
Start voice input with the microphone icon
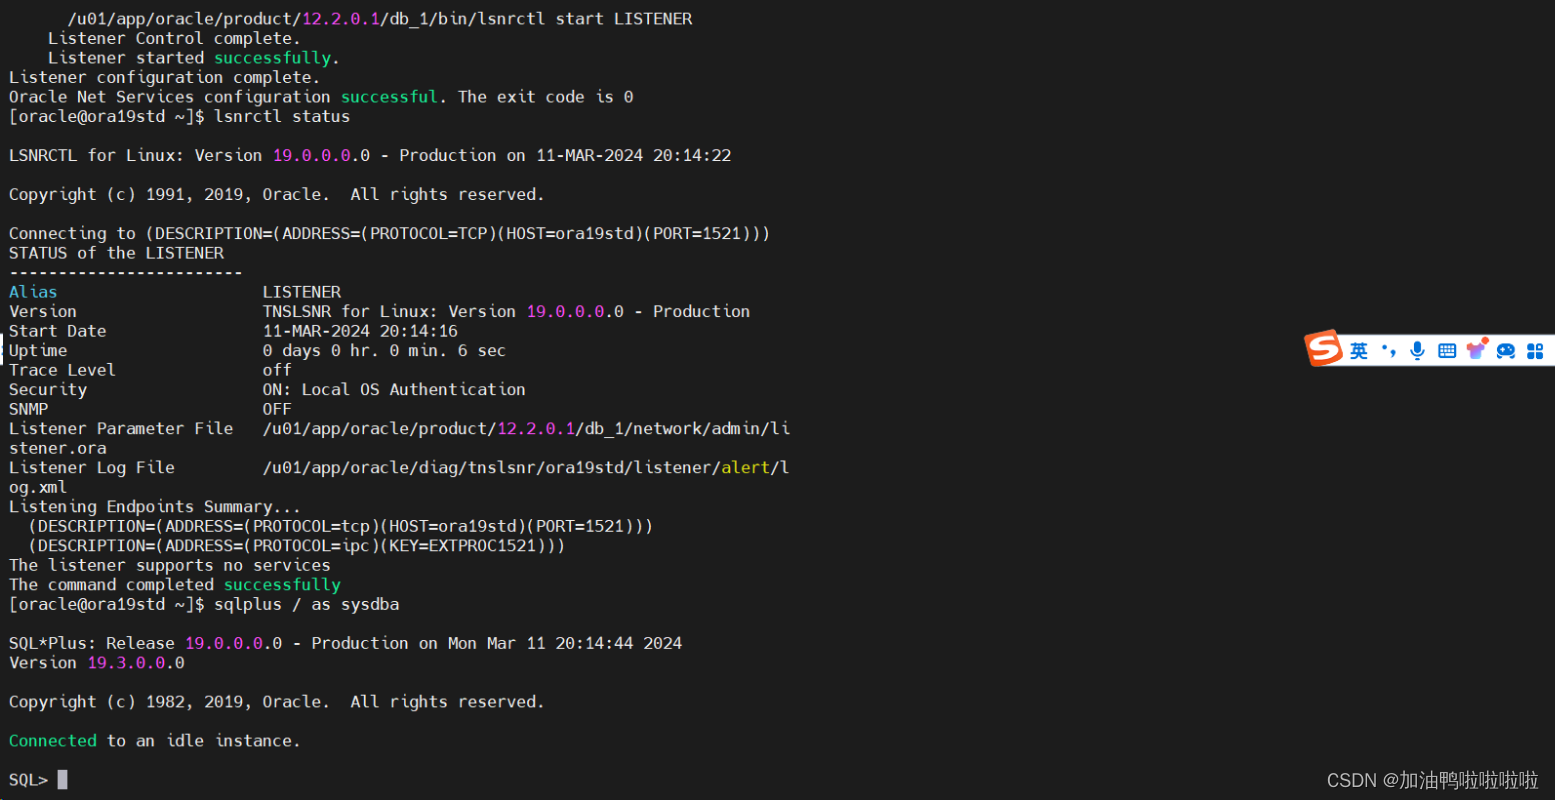tap(1417, 350)
